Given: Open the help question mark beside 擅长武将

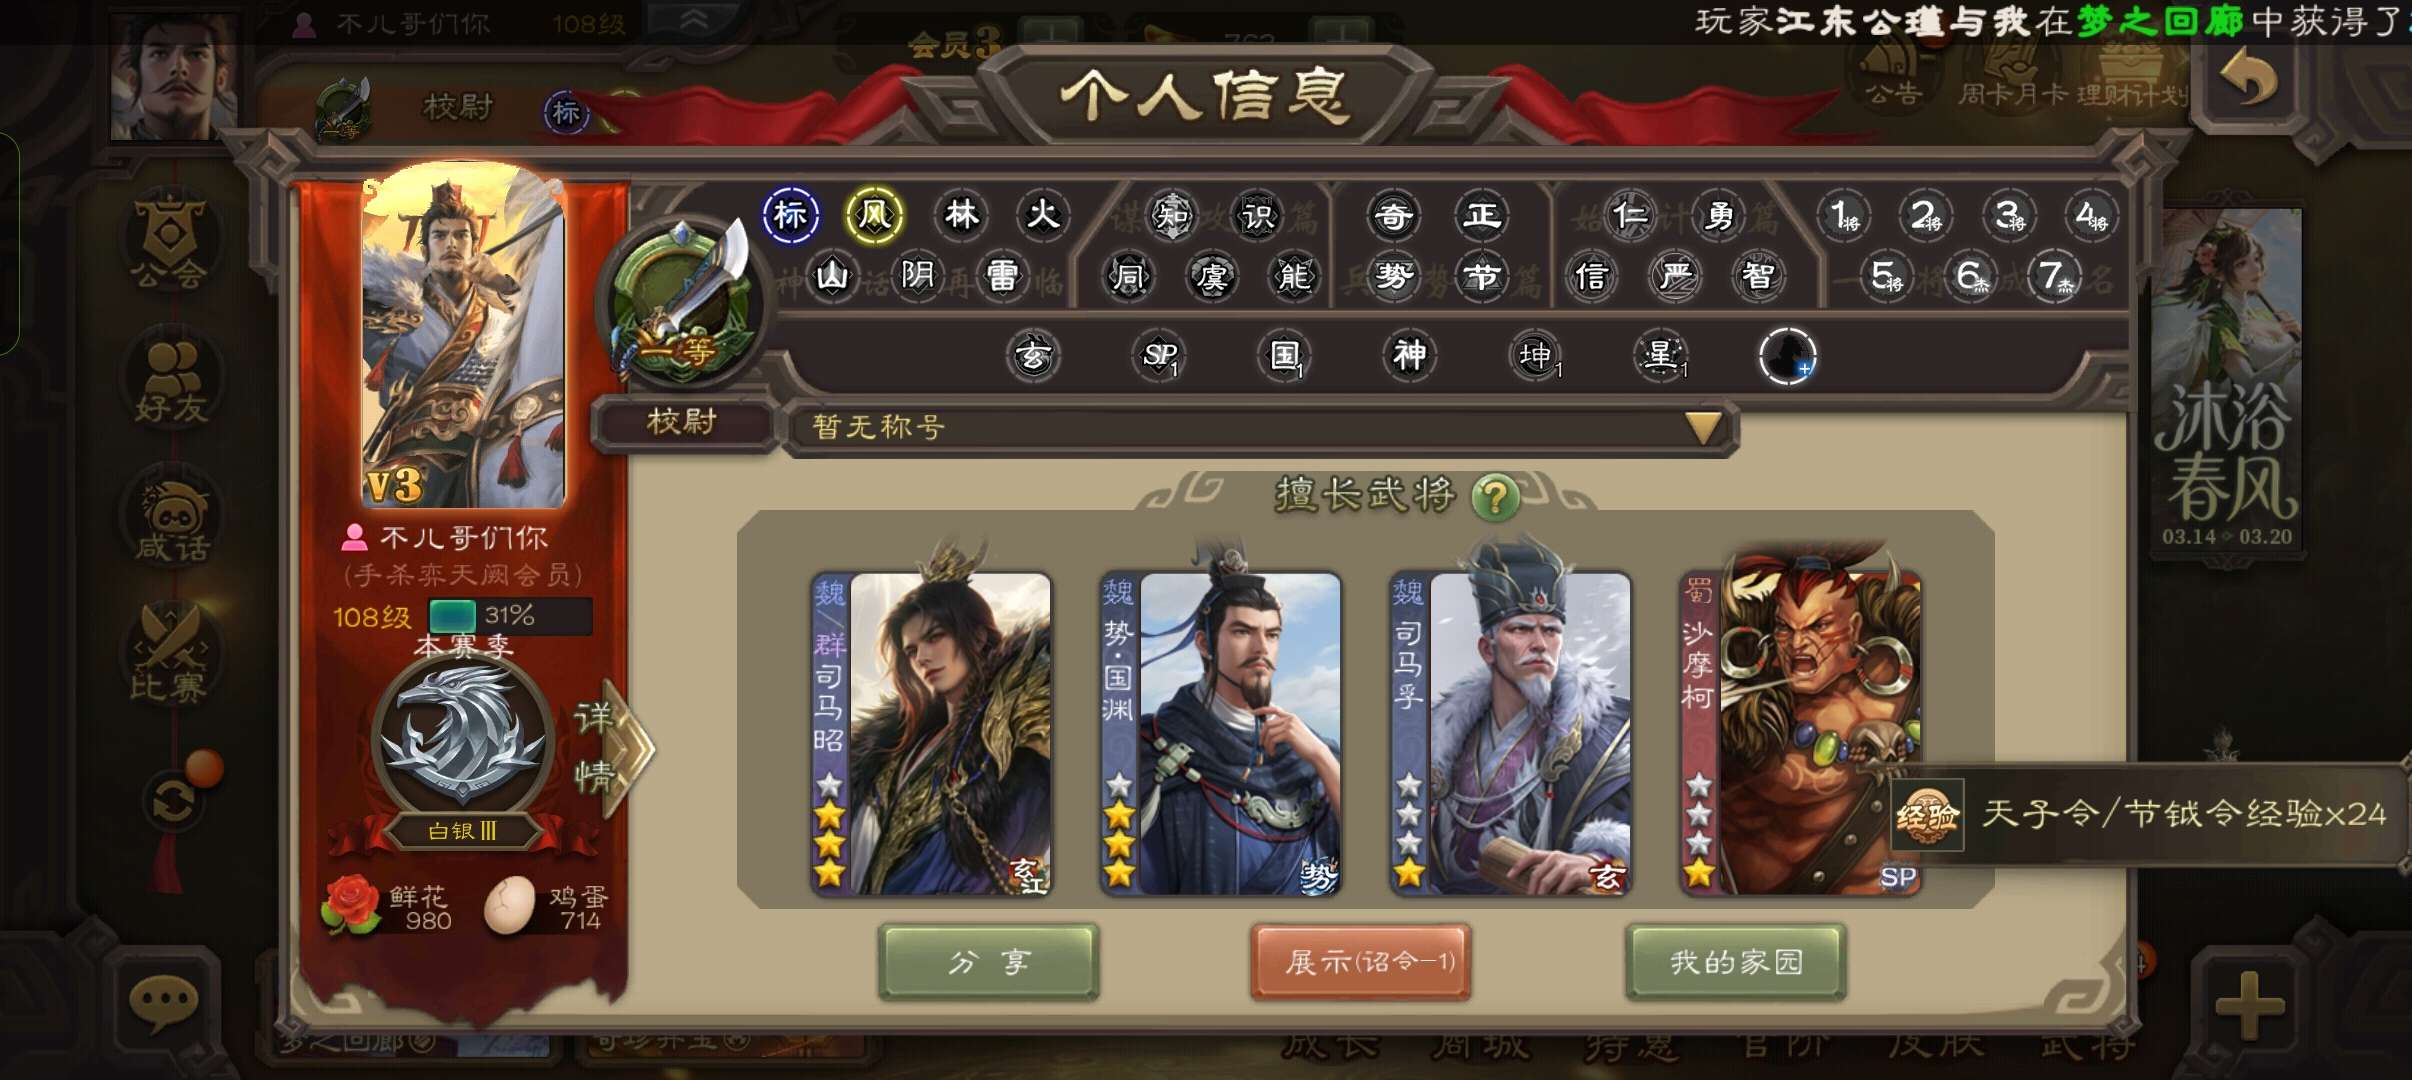Looking at the screenshot, I should [1495, 496].
